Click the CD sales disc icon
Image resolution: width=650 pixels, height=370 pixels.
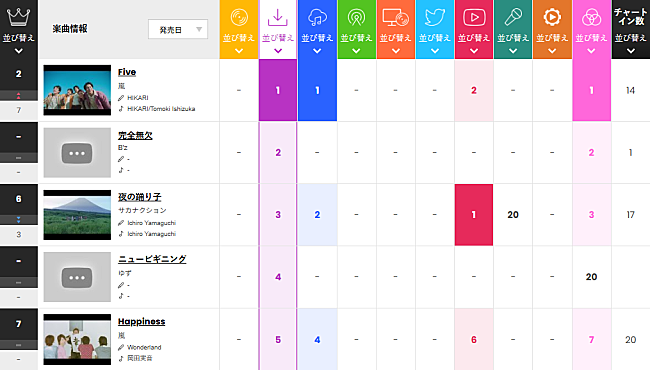[239, 17]
